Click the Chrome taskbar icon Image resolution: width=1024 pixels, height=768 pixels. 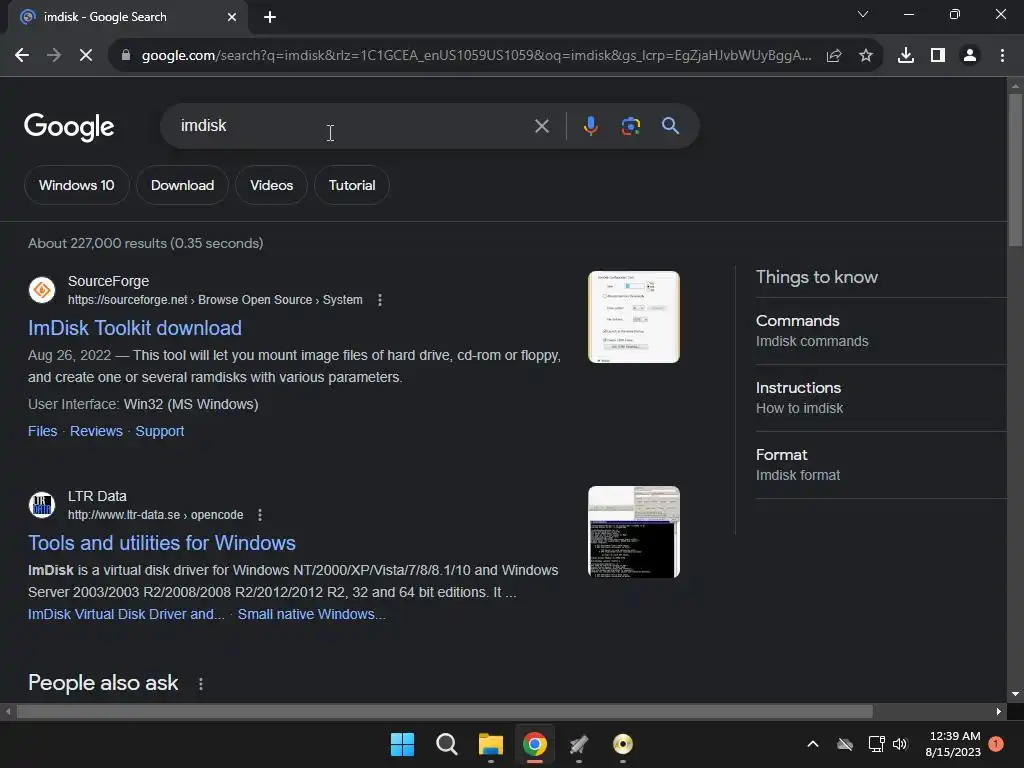535,744
